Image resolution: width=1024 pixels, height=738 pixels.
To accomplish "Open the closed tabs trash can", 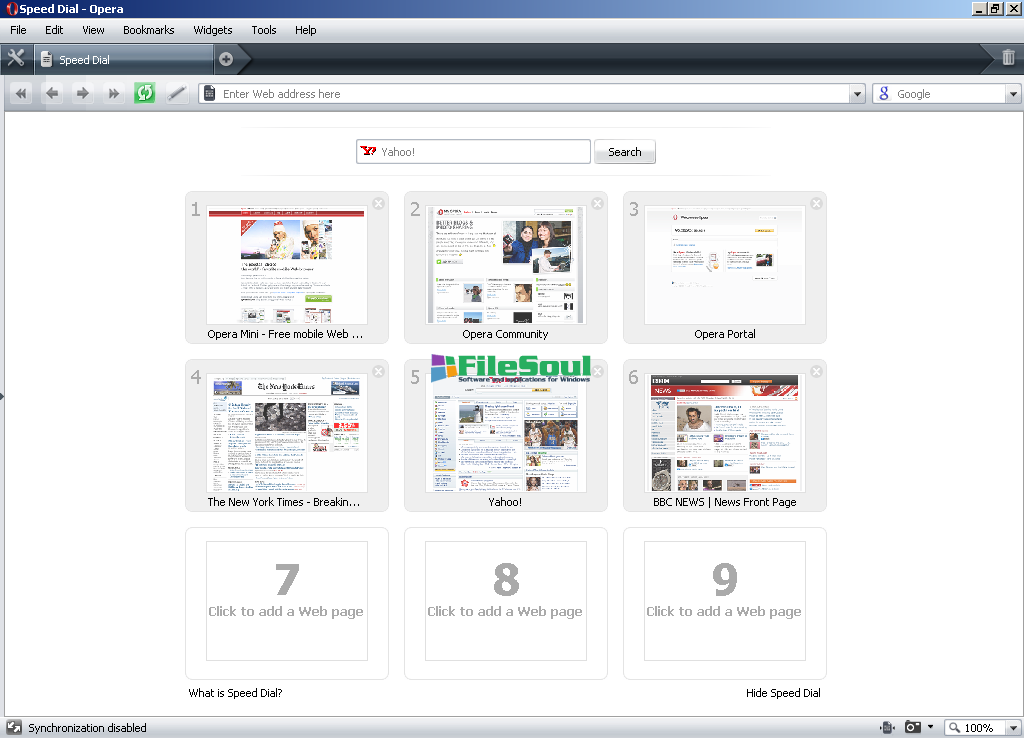I will pos(1008,58).
